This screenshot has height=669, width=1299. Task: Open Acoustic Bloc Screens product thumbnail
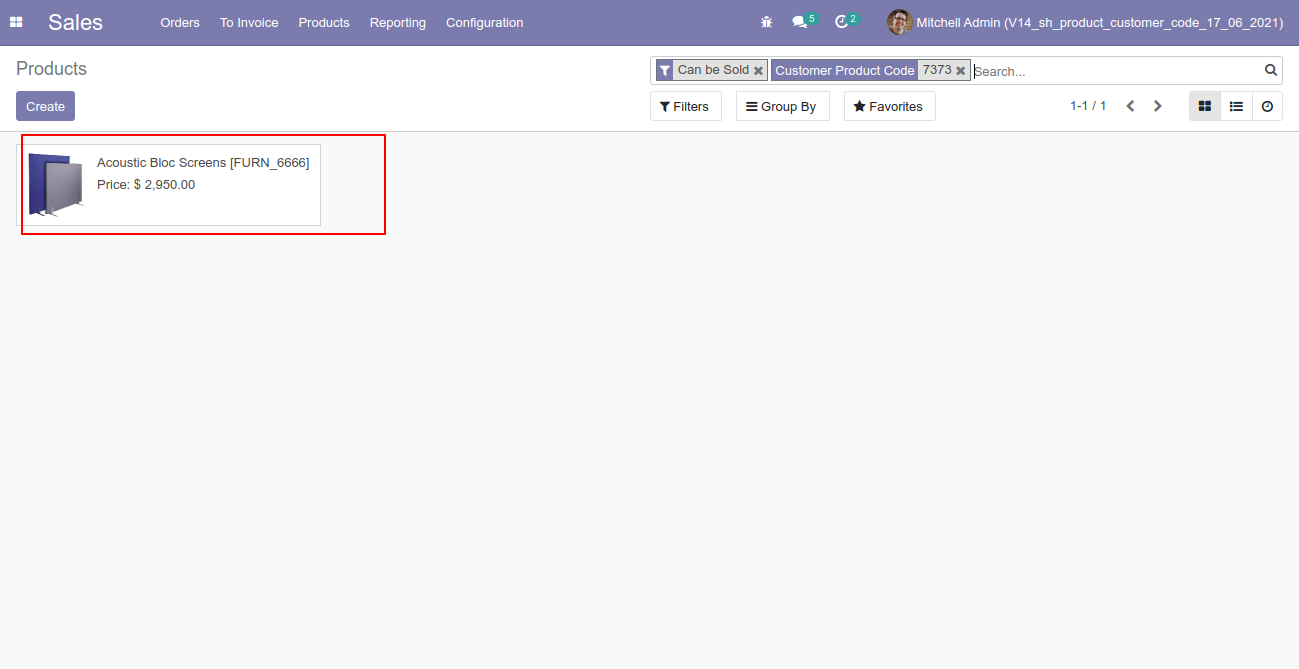coord(56,184)
